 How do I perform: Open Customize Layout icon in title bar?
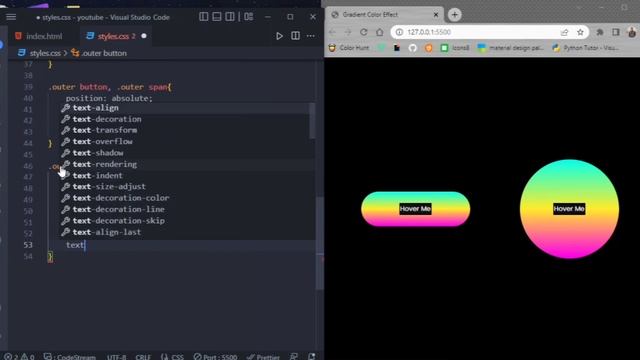tap(249, 17)
